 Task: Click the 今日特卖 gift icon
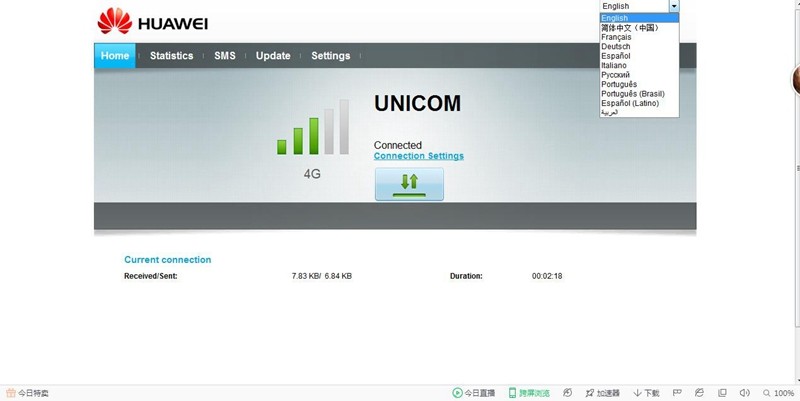11,393
